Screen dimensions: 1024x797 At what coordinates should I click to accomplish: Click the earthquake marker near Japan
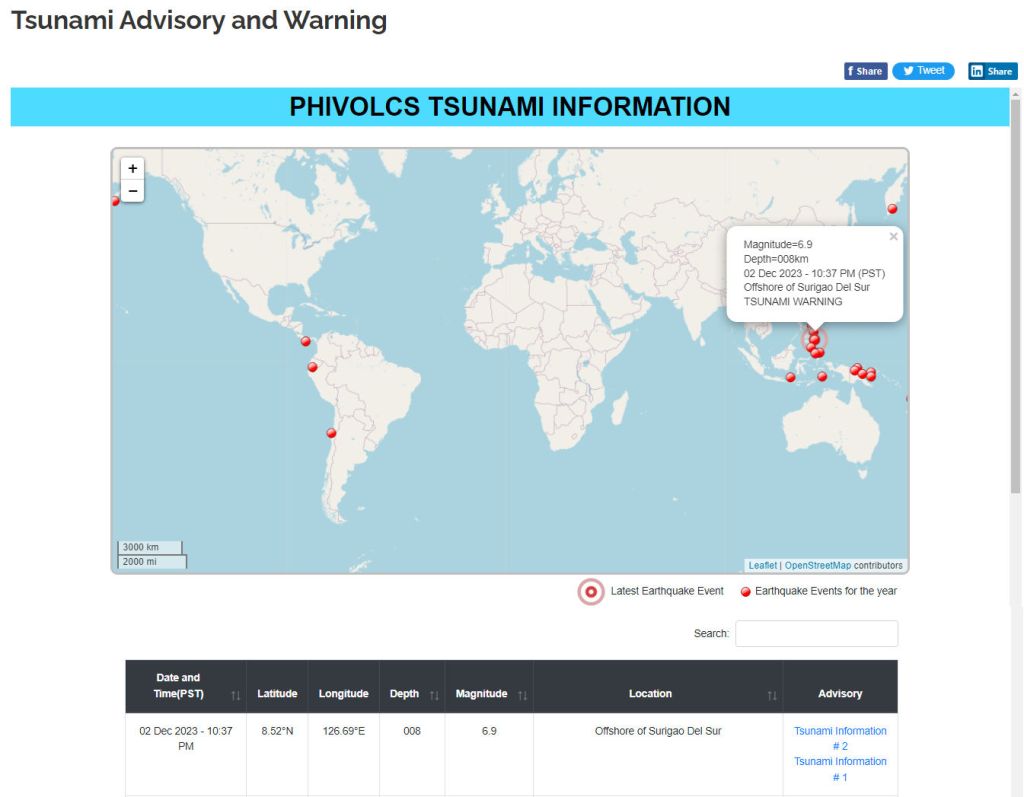(x=892, y=209)
